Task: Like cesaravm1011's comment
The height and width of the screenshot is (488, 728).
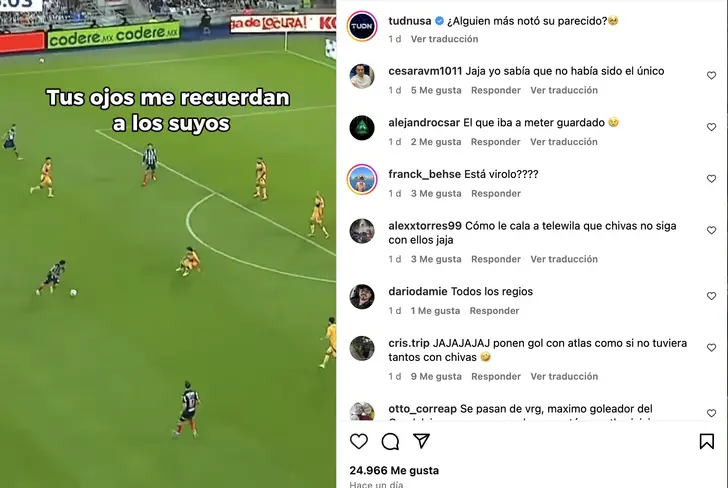Action: point(711,75)
